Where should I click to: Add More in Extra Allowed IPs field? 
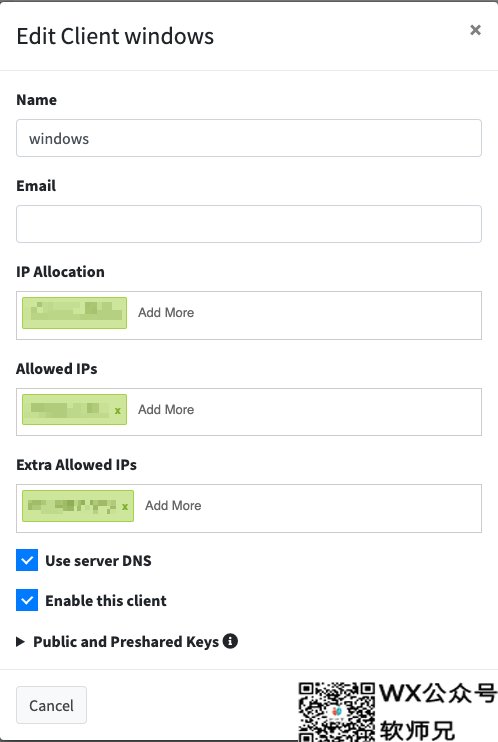pyautogui.click(x=173, y=506)
